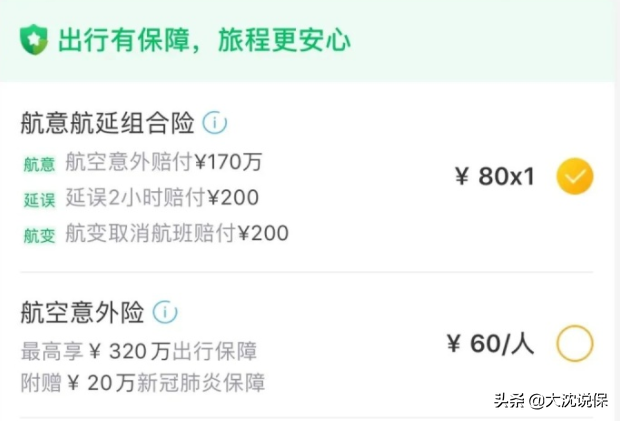This screenshot has height=421, width=620.
Task: Open info icon beside 航空意外险
Action: (x=165, y=312)
